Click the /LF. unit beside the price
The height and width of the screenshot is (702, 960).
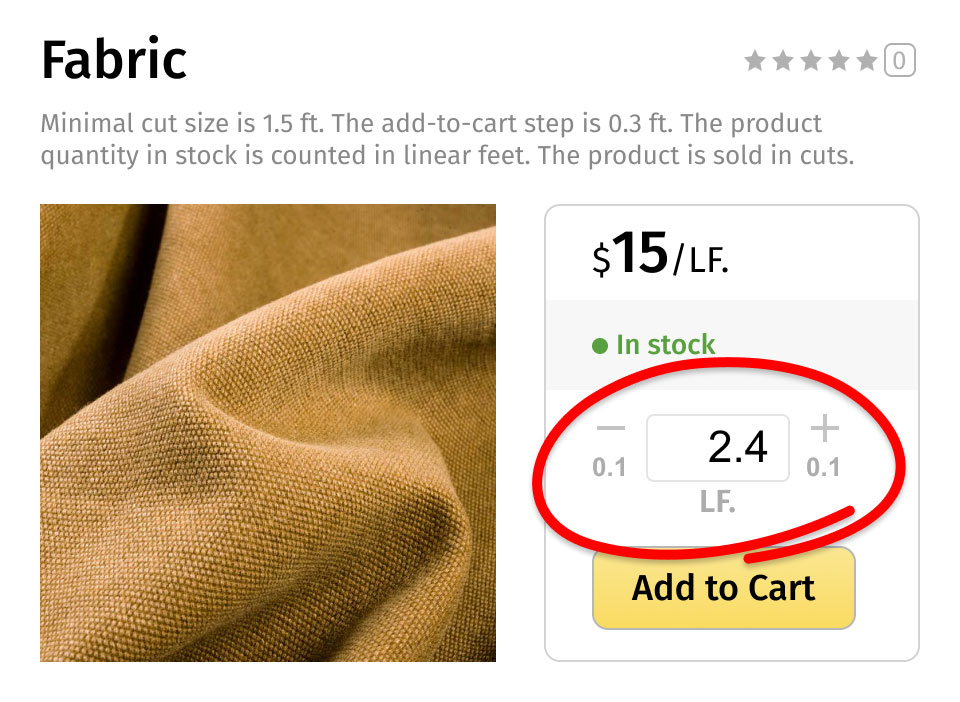(x=700, y=260)
